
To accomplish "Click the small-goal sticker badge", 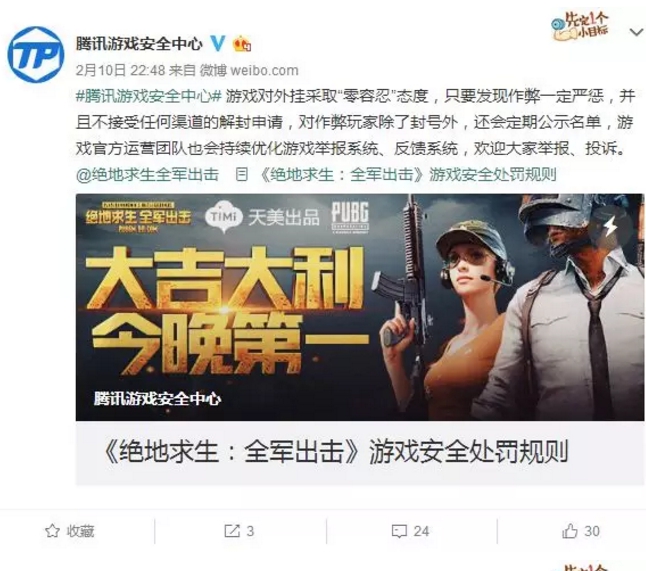I will [580, 26].
